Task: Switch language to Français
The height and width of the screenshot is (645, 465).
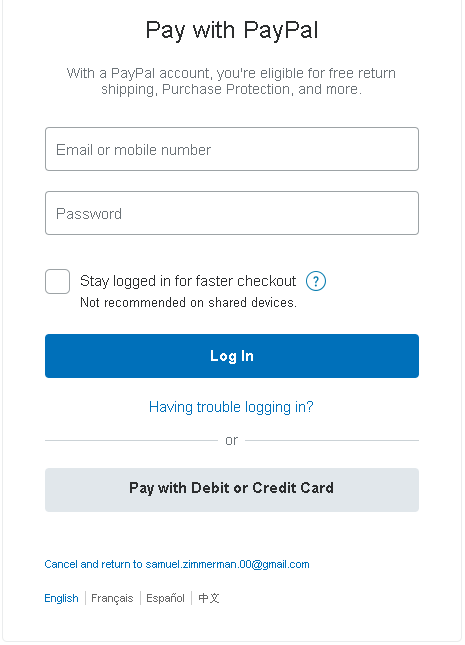Action: 112,598
